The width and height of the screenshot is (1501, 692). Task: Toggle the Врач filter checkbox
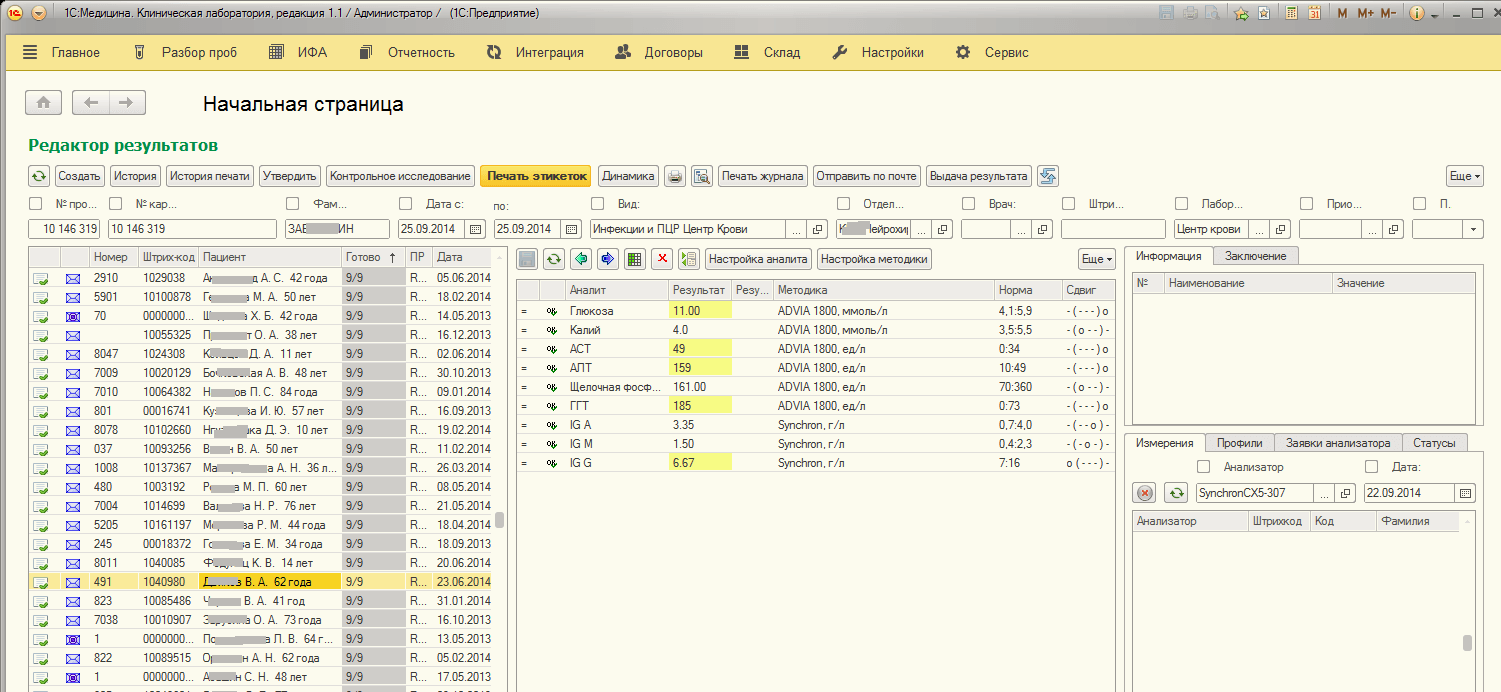coord(968,204)
